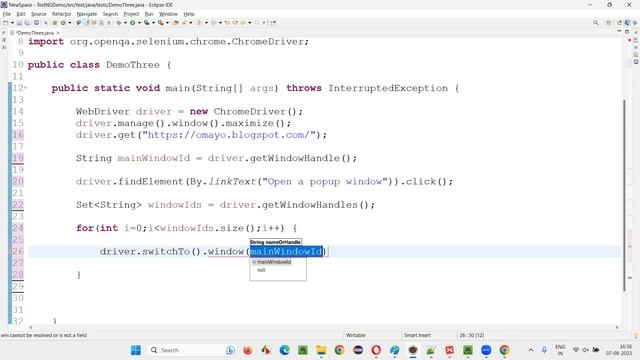Click the ENG IN language indicator
Screen dimensions: 640x360
click(560, 350)
